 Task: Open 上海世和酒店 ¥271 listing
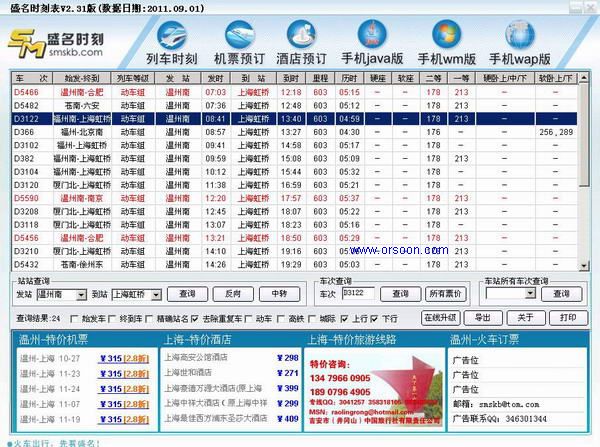click(x=231, y=372)
